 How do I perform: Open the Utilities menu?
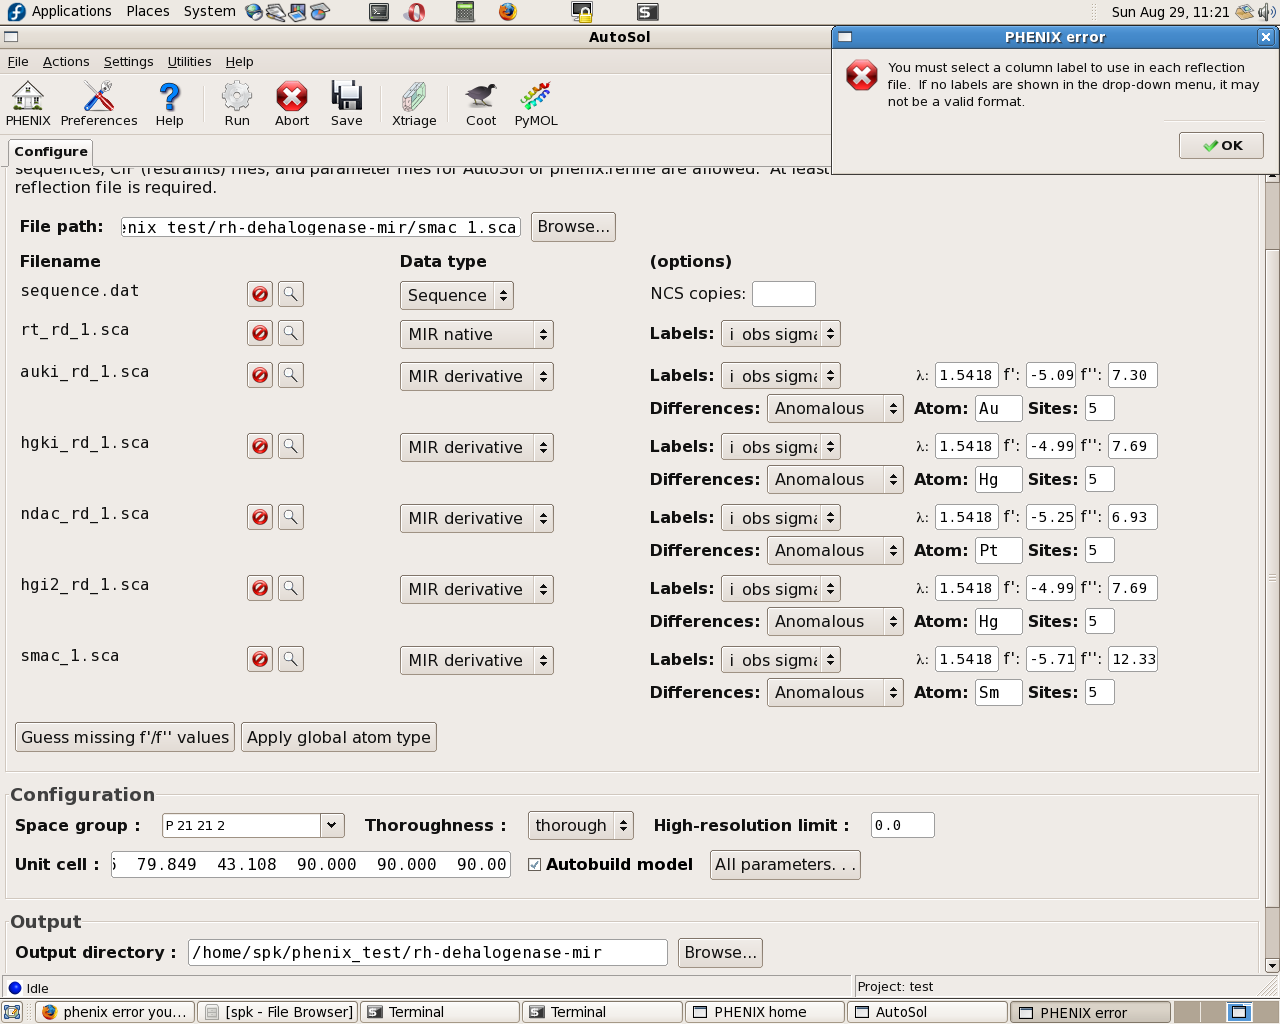[x=189, y=62]
